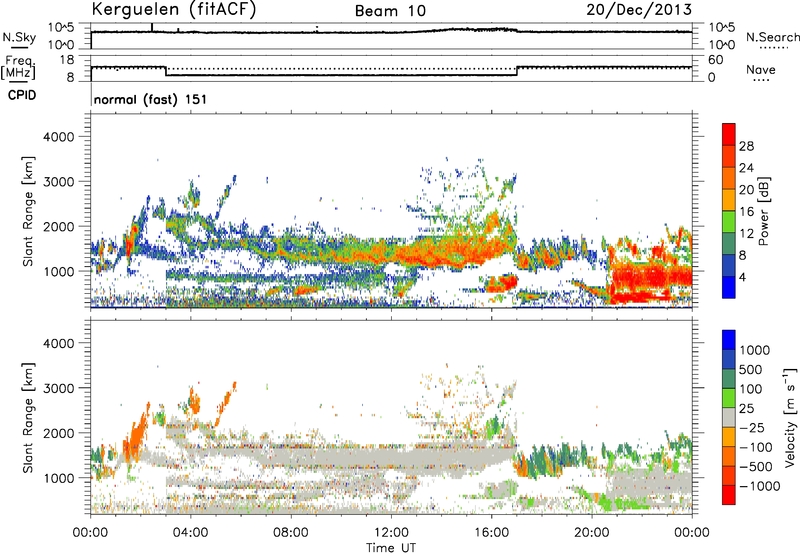The width and height of the screenshot is (800, 554).
Task: Click the 'Kerguelen (fitACF)' title text
Action: (x=173, y=9)
